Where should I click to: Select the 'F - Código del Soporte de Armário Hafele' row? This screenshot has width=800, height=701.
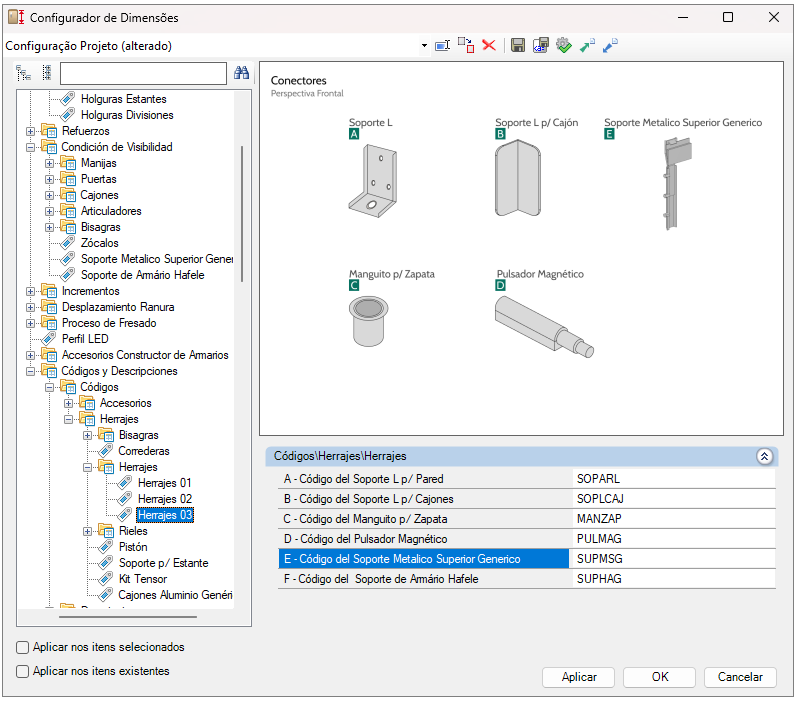pos(527,579)
